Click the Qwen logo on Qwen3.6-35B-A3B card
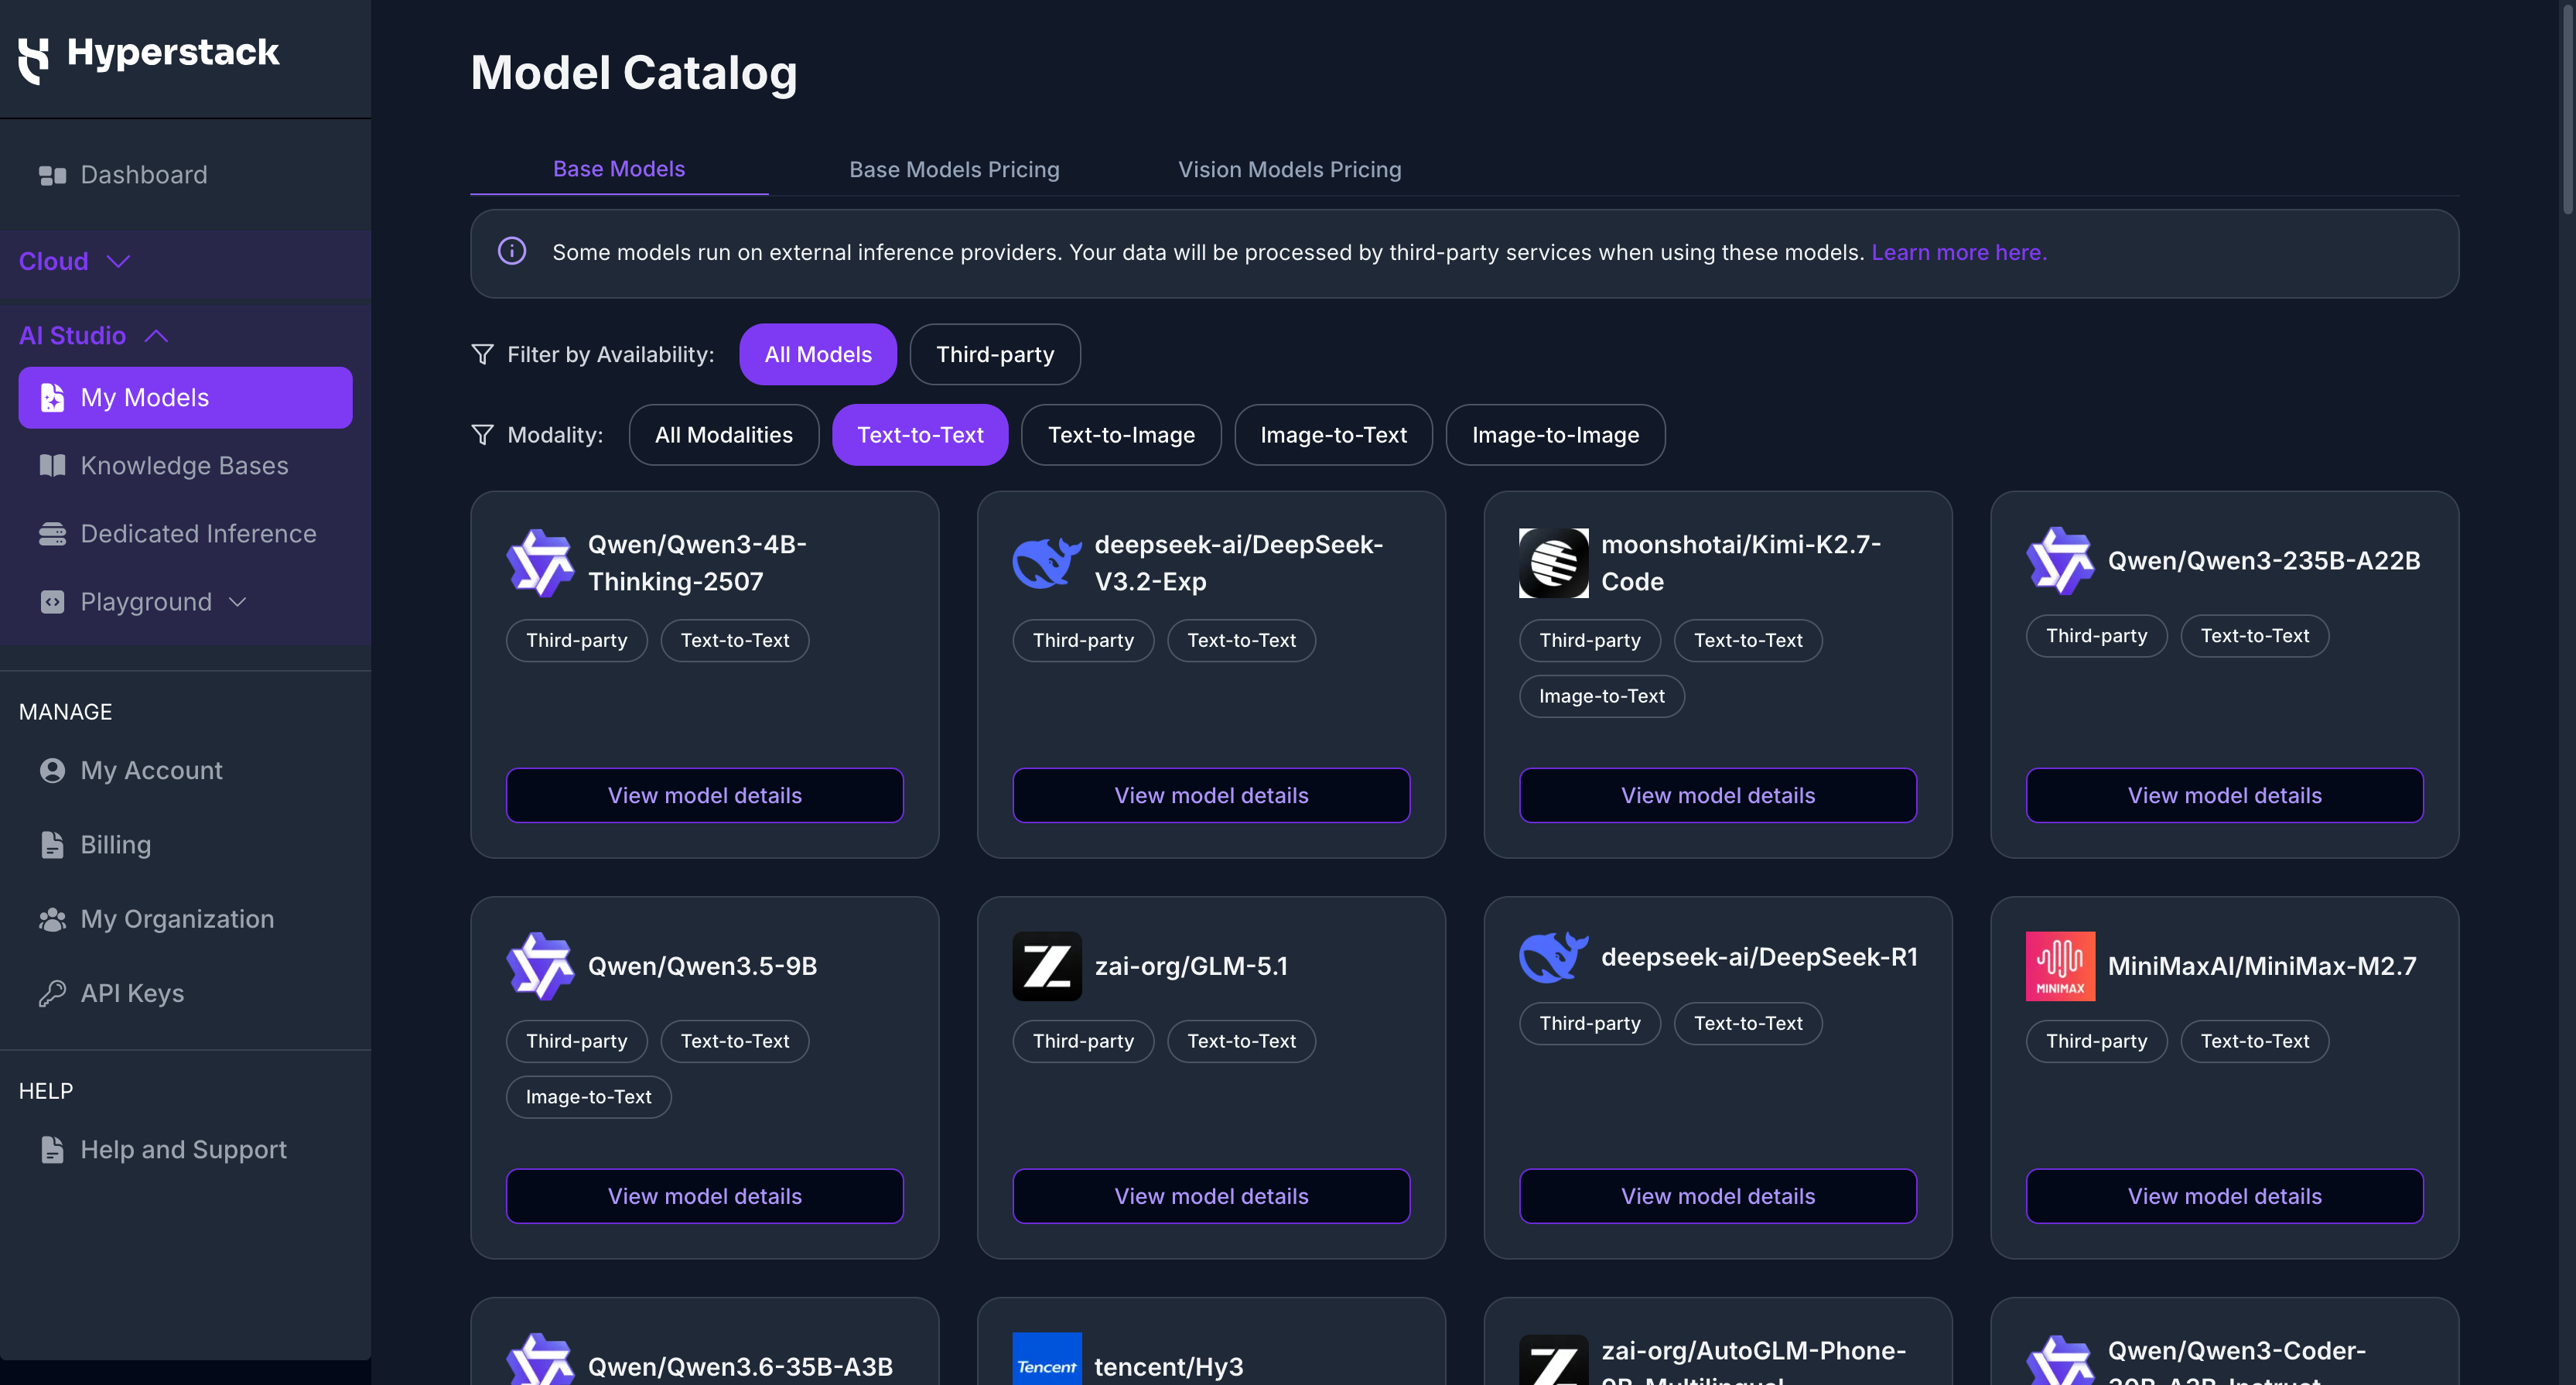The width and height of the screenshot is (2576, 1385). point(540,1359)
